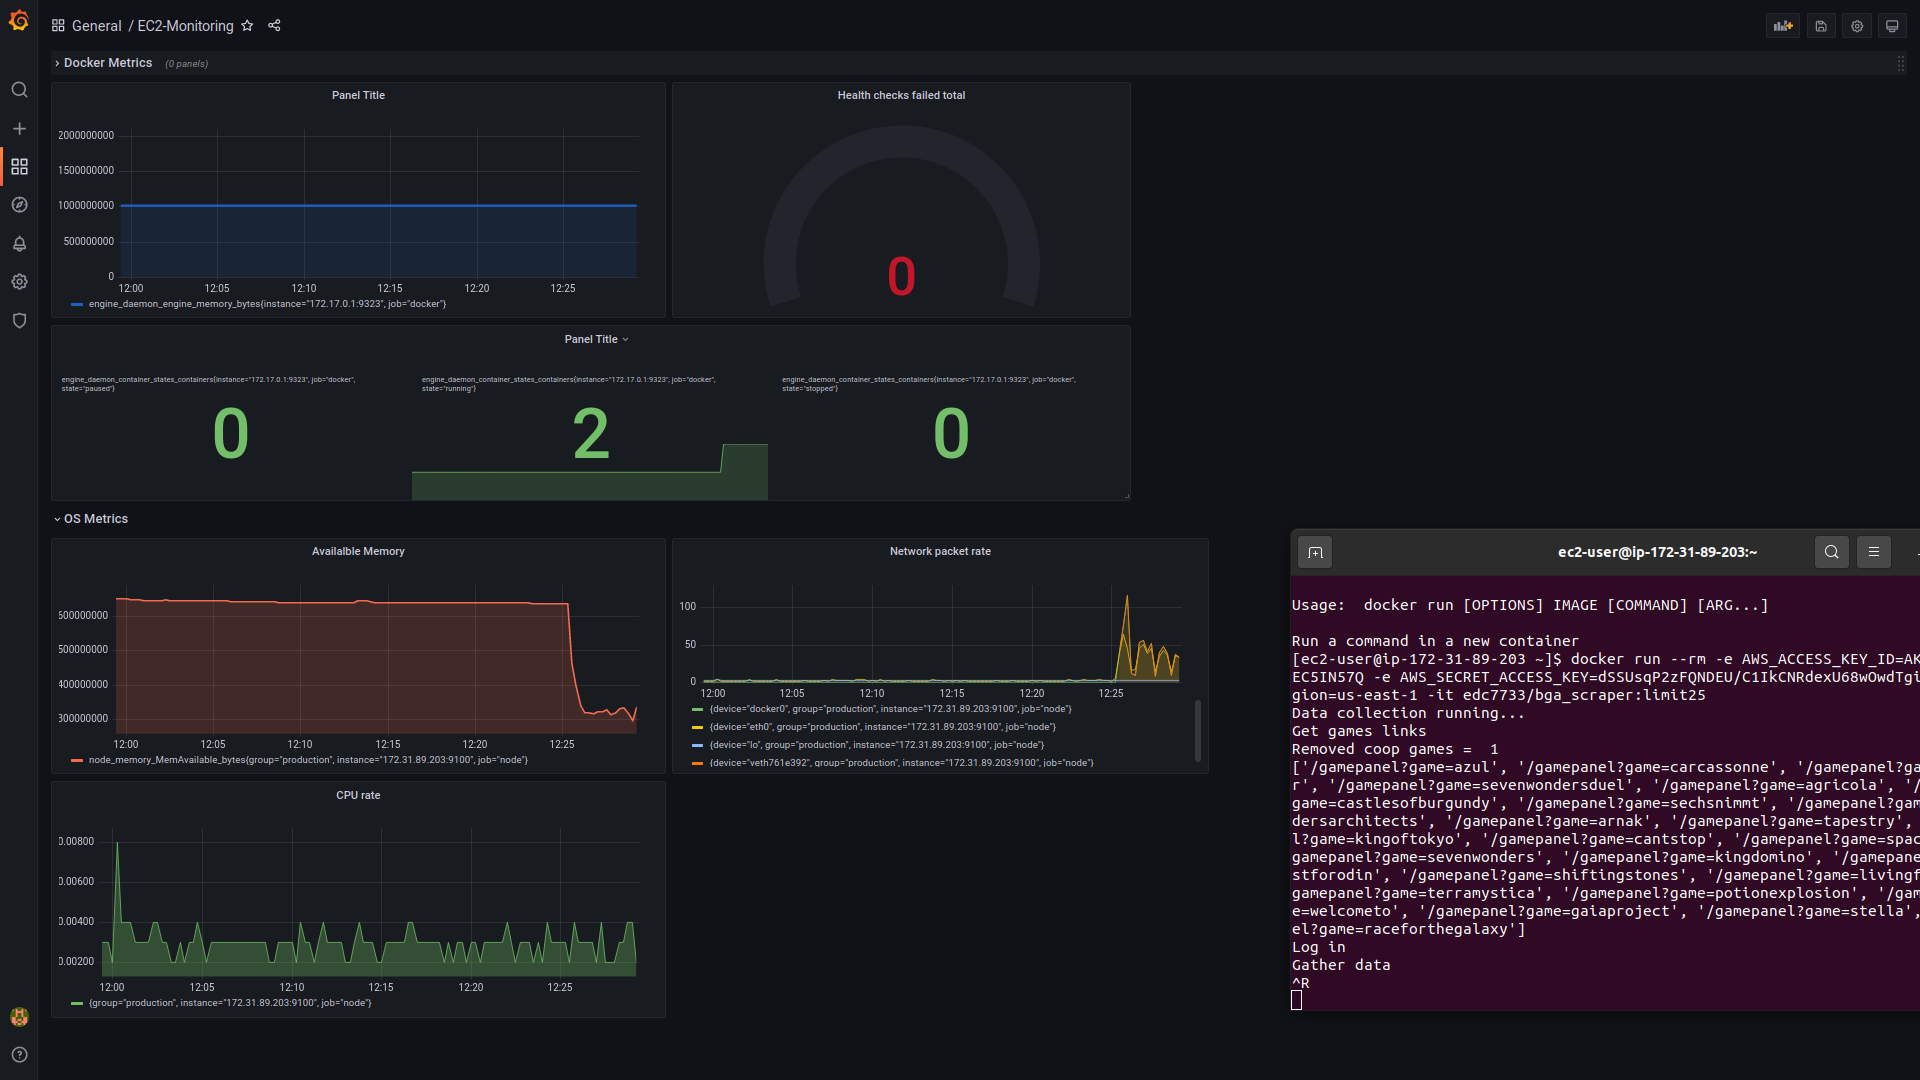Toggle eth0 series in Network packet legend
Image resolution: width=1920 pixels, height=1080 pixels.
coord(882,727)
